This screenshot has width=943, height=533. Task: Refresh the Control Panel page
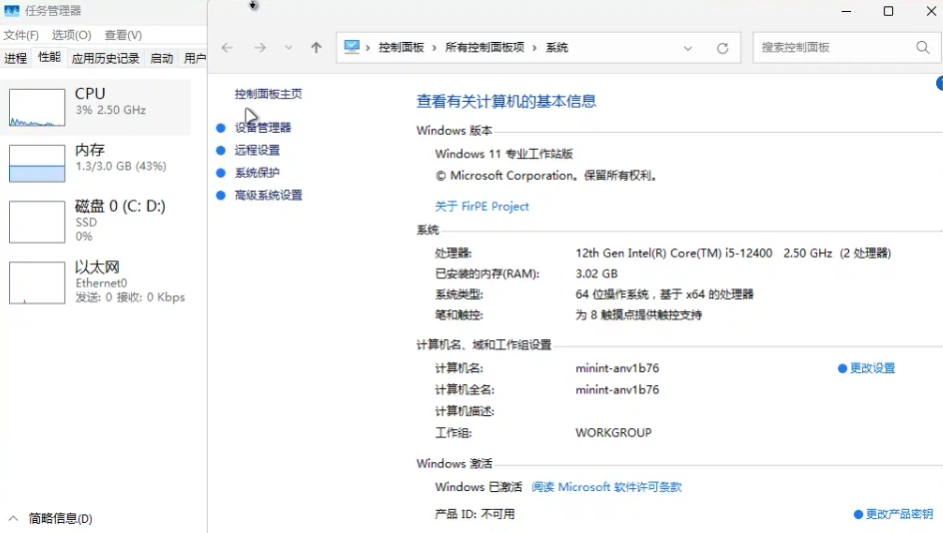(x=723, y=48)
